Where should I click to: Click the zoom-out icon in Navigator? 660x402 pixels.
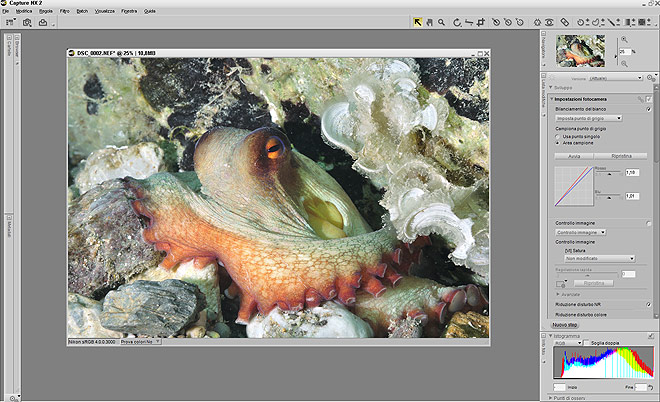pos(624,64)
